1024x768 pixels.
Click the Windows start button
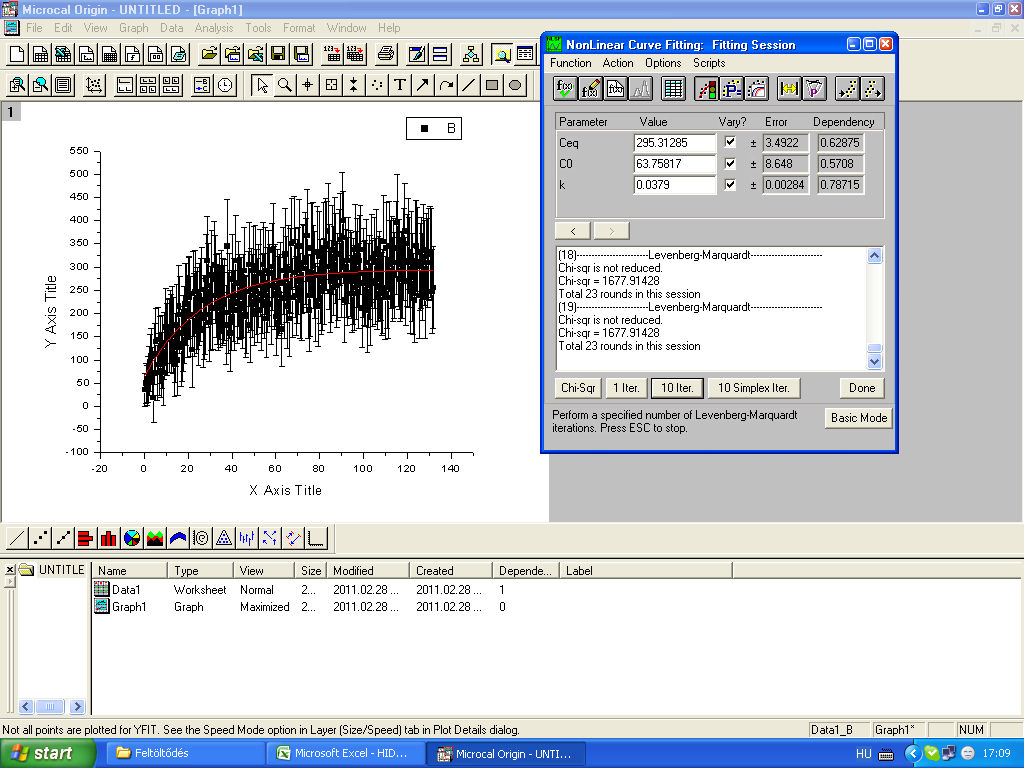(x=47, y=754)
